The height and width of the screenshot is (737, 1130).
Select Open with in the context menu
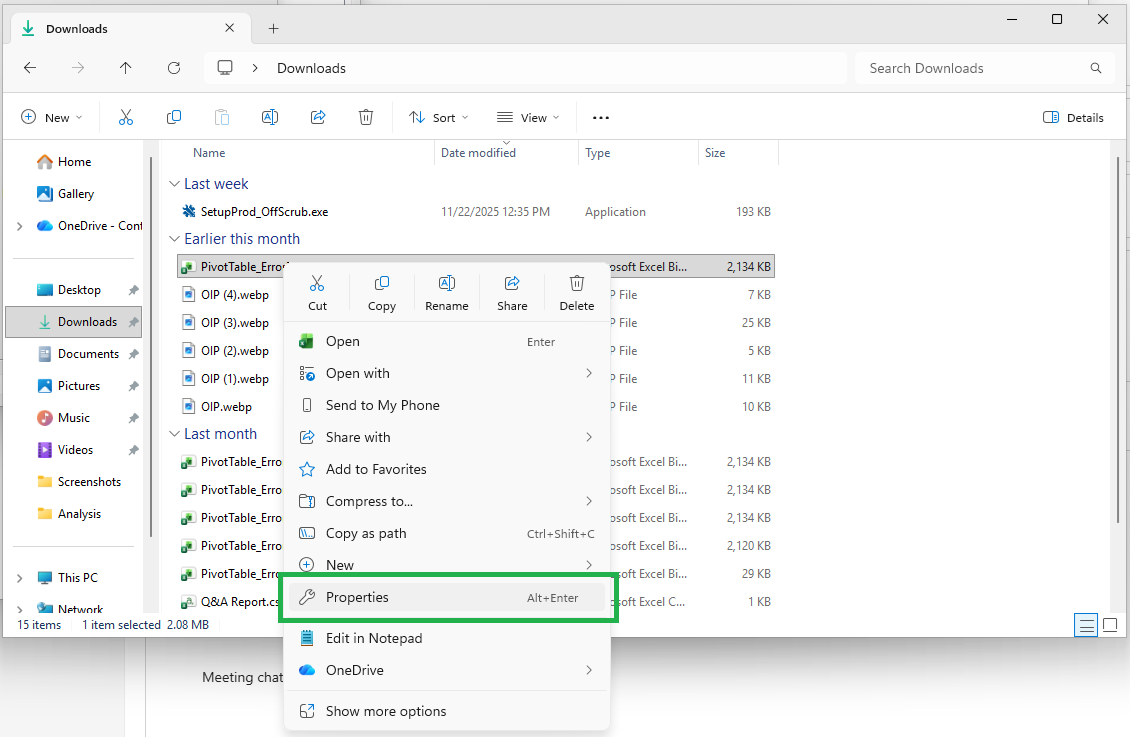point(446,373)
